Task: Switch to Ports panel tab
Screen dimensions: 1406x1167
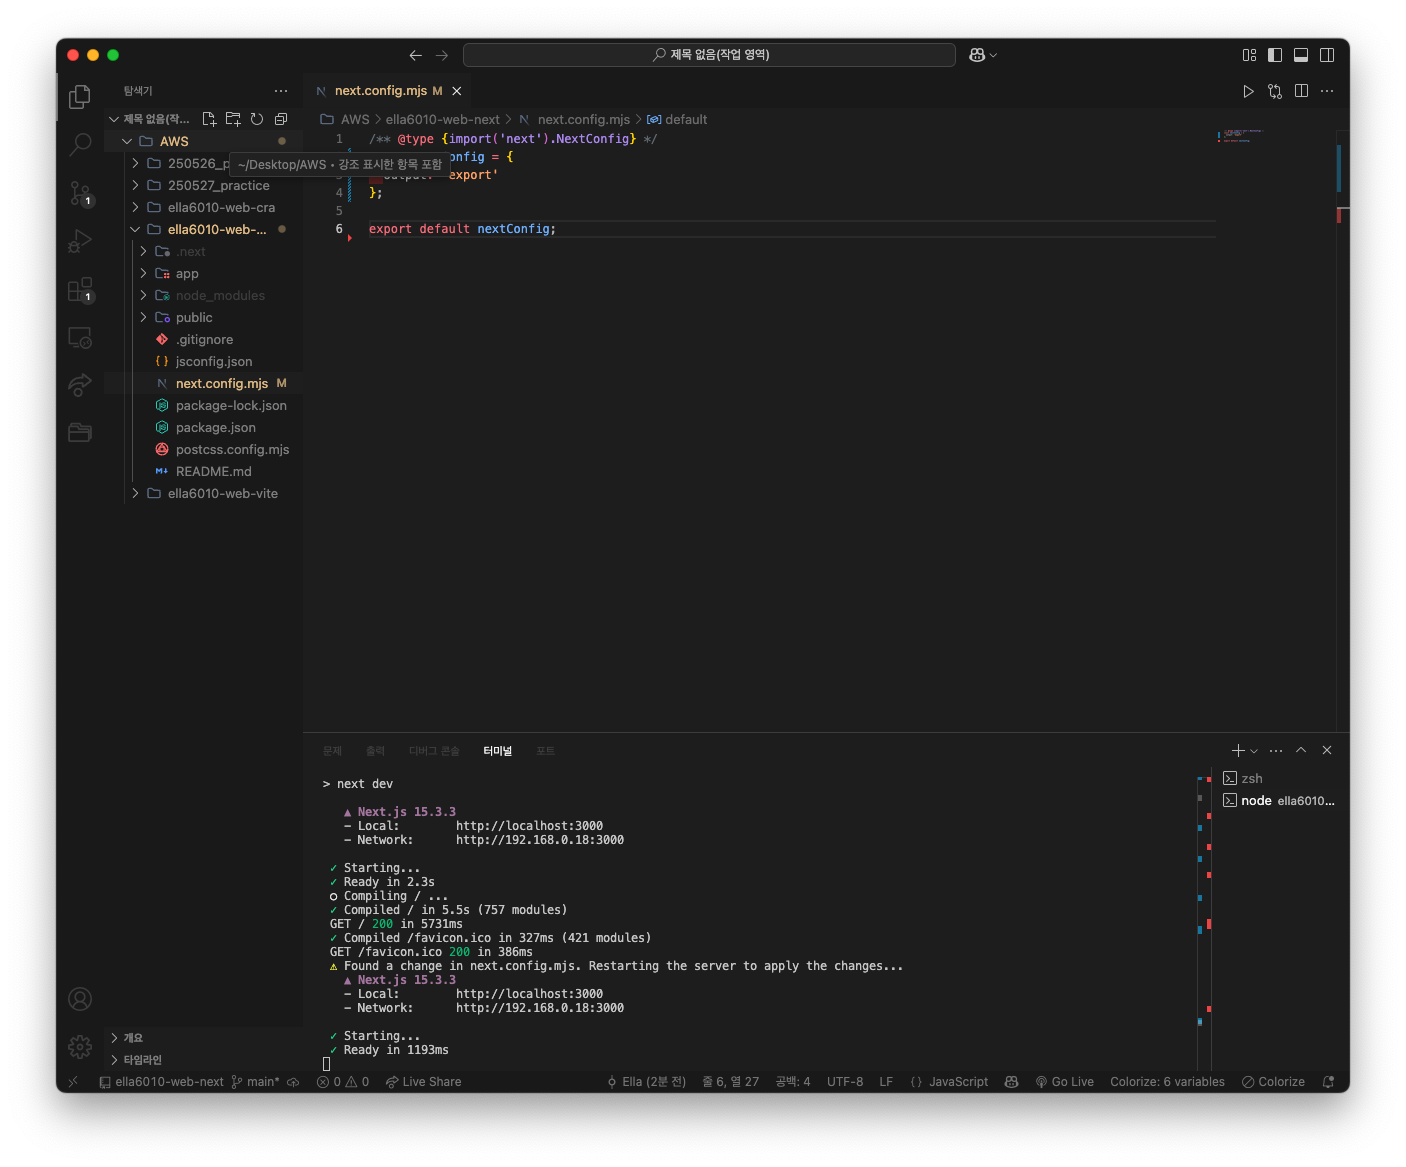Action: (x=545, y=751)
